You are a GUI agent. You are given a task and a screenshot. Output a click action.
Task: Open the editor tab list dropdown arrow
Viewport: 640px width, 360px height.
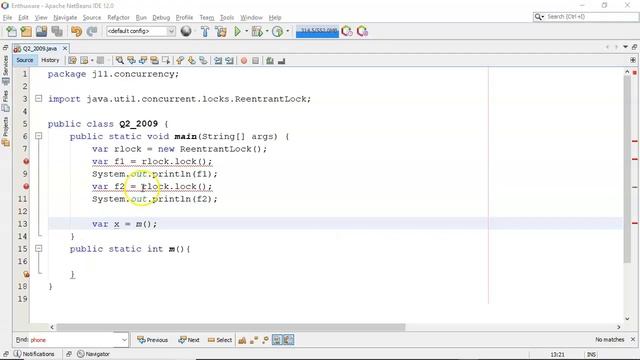coord(625,47)
